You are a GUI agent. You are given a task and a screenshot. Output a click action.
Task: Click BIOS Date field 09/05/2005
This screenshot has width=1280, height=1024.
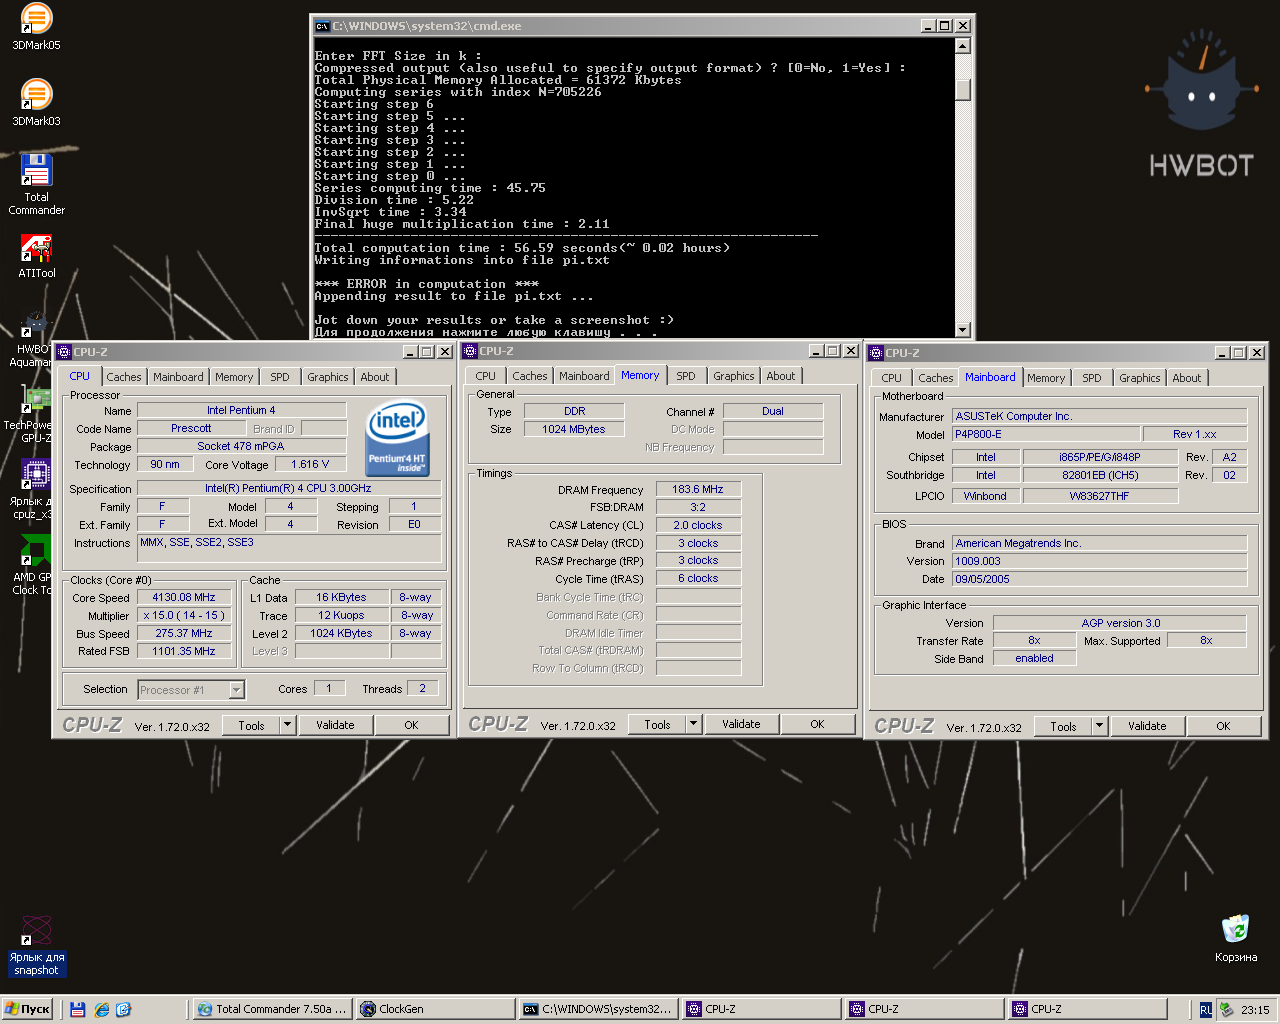pyautogui.click(x=1100, y=579)
